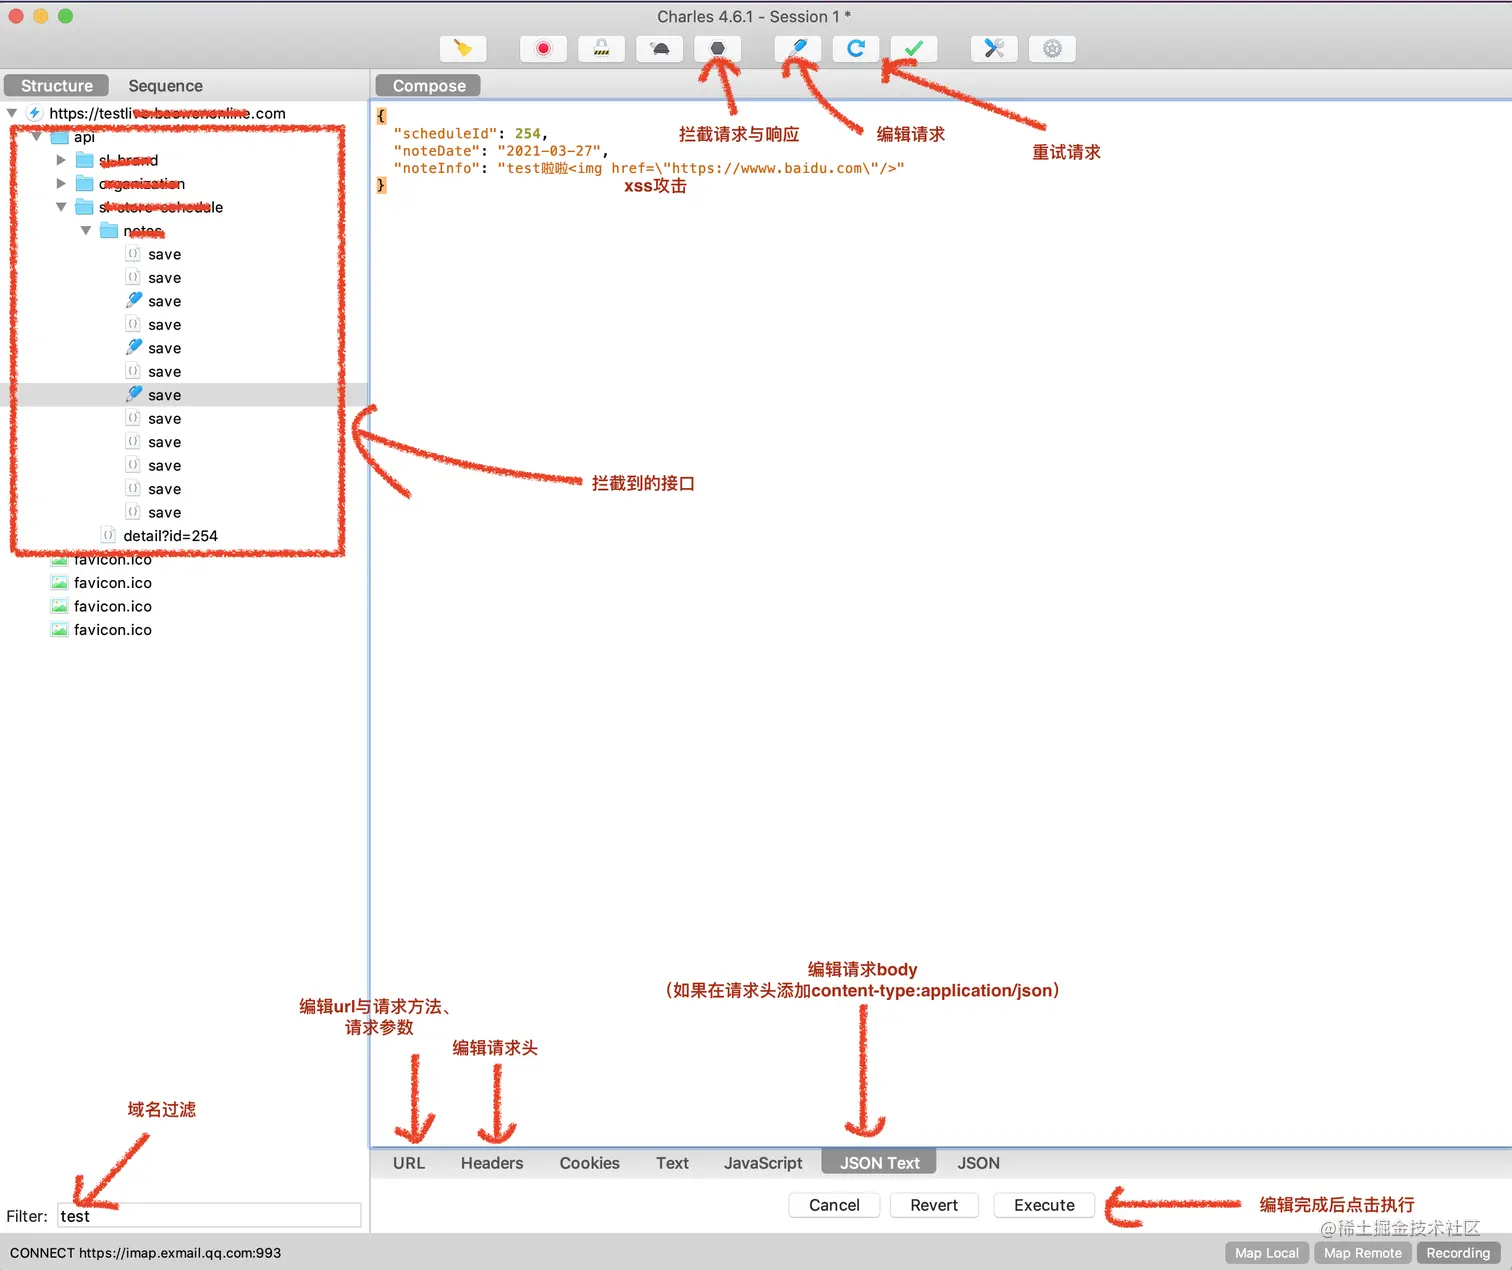Click the Compose pen icon in toolbar
This screenshot has width=1512, height=1270.
click(x=798, y=49)
